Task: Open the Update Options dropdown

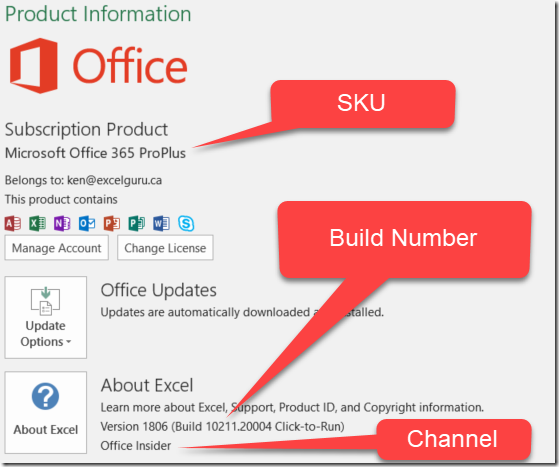Action: (46, 317)
